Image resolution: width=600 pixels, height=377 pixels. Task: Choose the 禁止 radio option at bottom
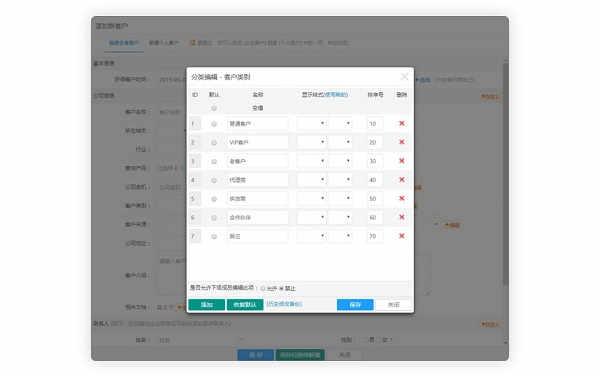281,288
